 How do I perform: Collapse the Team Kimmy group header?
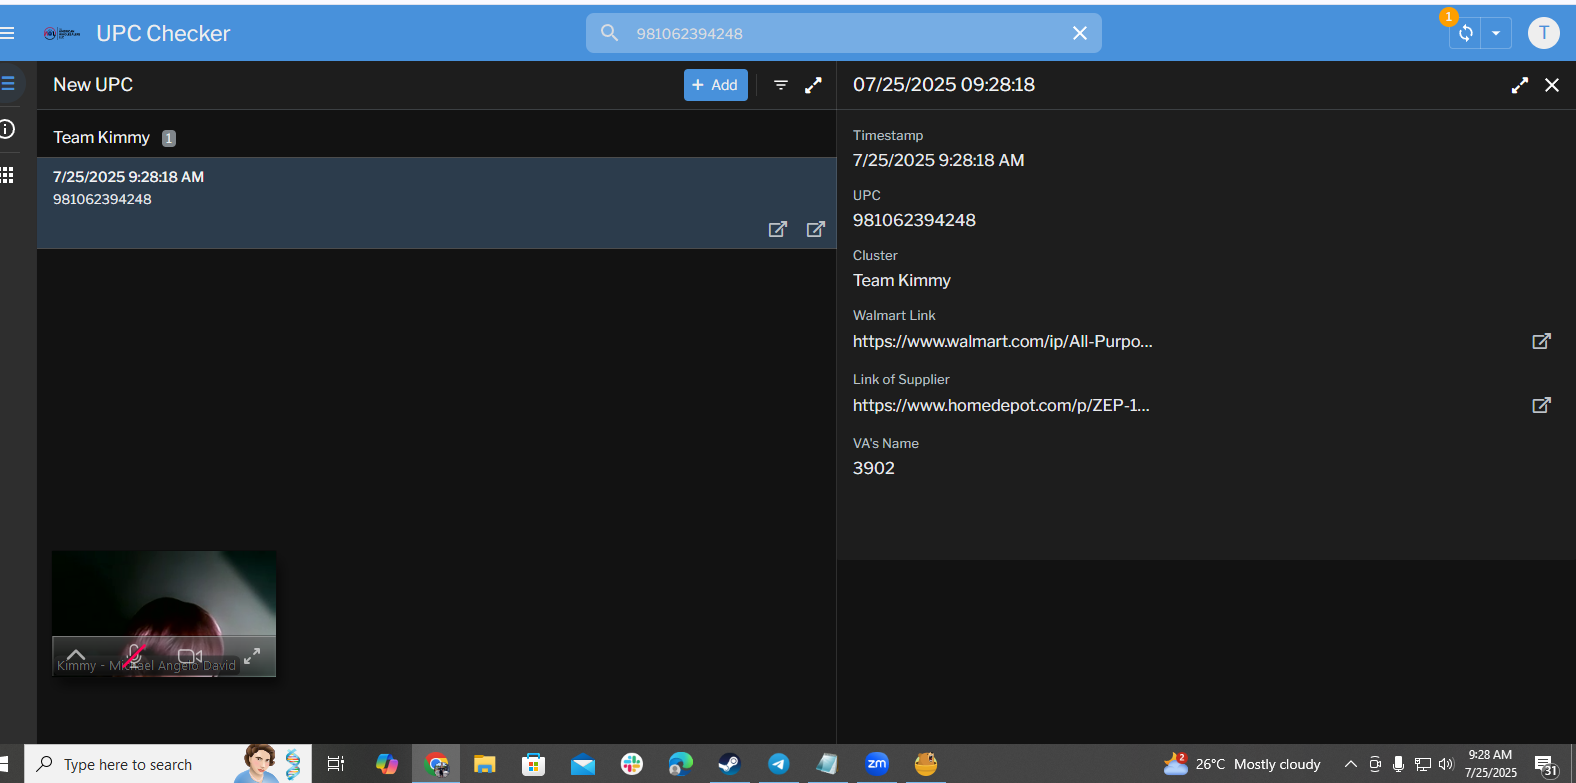[x=102, y=138]
